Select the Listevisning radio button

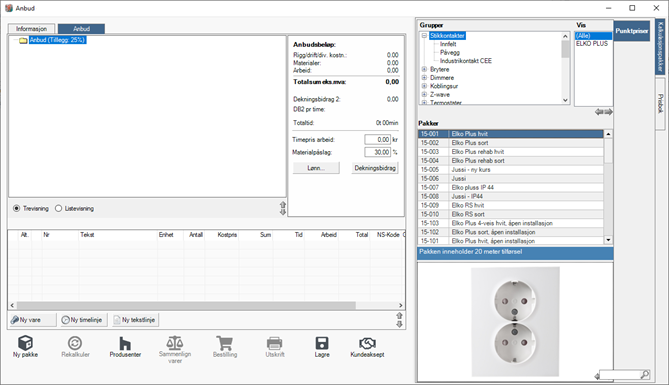tap(58, 208)
